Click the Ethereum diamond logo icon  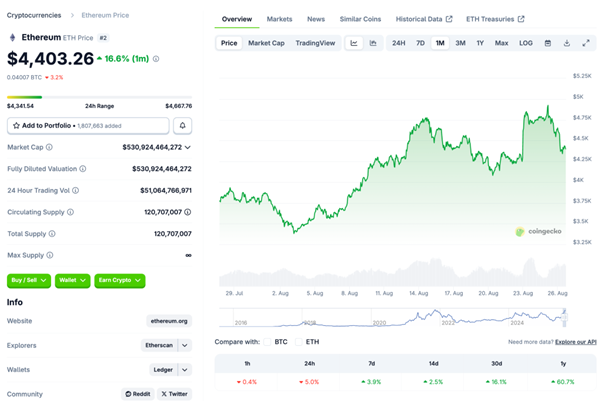click(x=12, y=37)
